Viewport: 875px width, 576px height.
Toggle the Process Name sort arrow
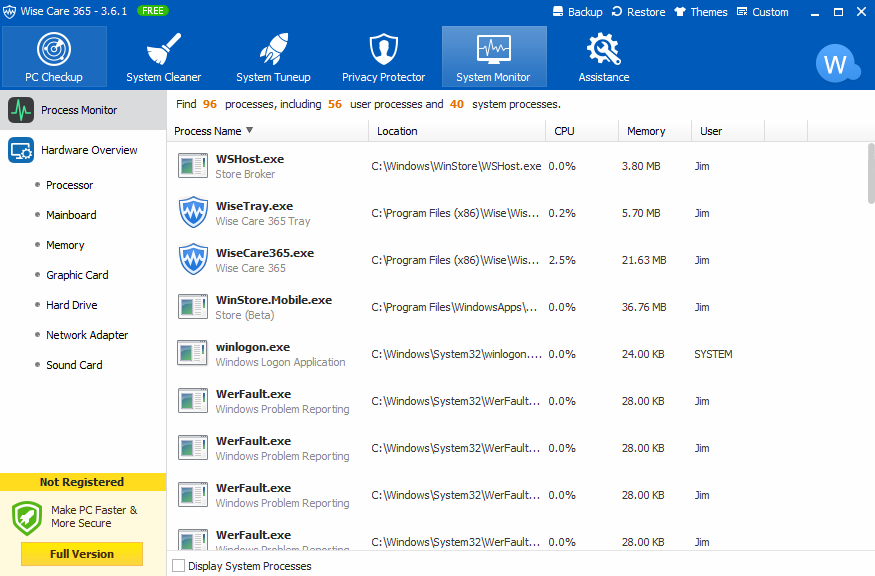click(249, 130)
